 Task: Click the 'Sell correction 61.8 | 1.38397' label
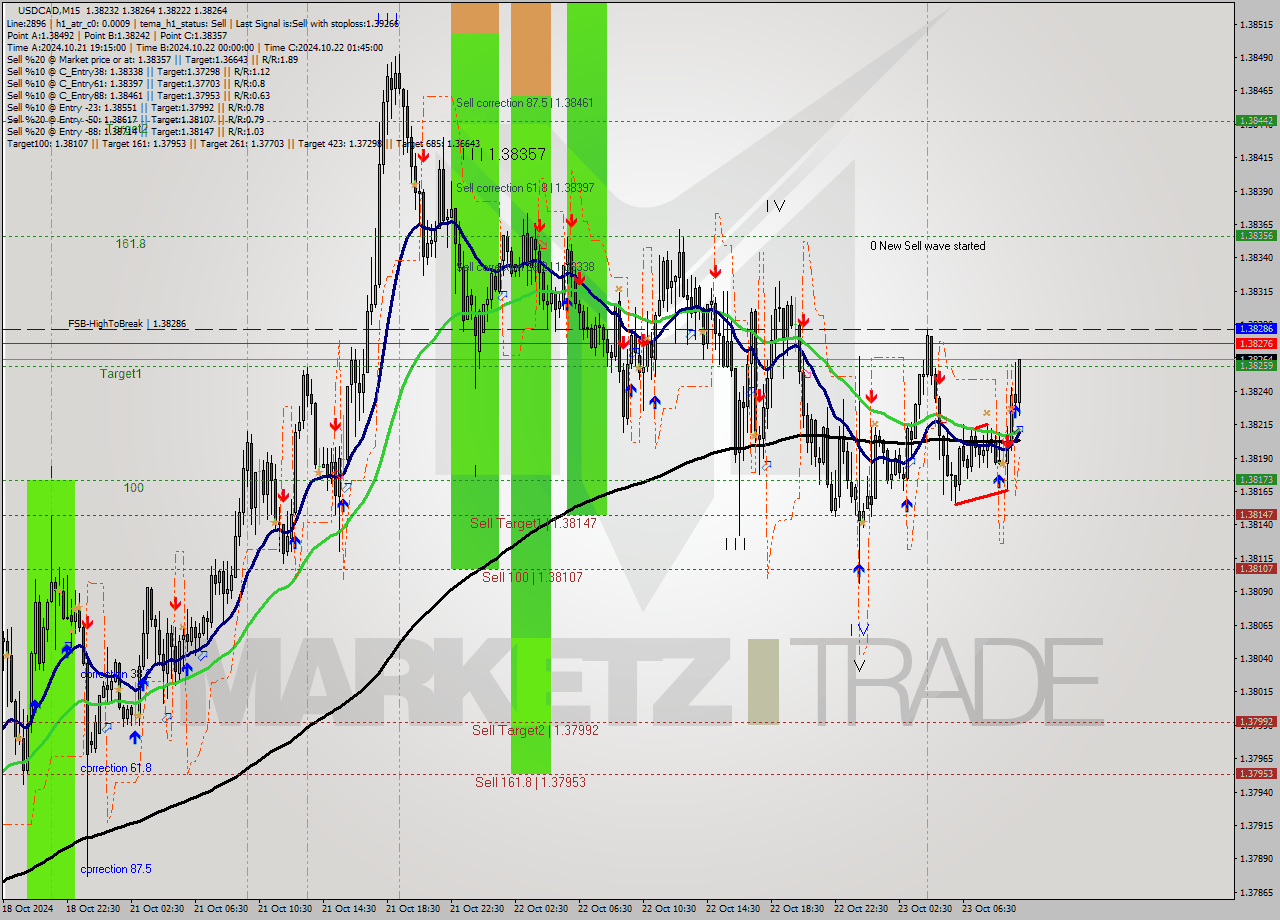[x=525, y=188]
